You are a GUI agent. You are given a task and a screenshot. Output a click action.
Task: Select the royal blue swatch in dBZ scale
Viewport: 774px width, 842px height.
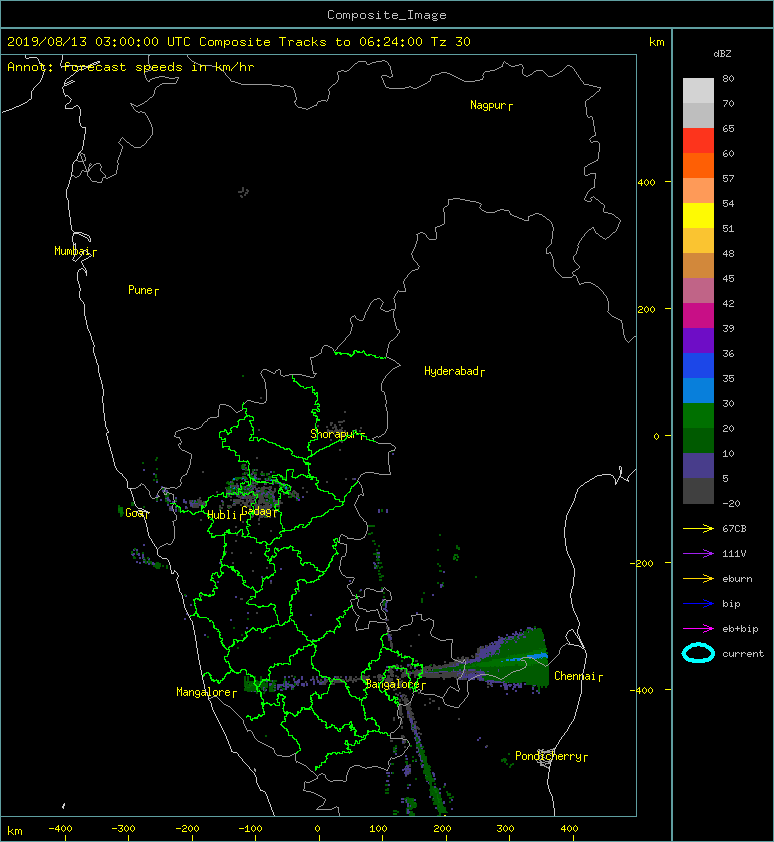tap(698, 365)
